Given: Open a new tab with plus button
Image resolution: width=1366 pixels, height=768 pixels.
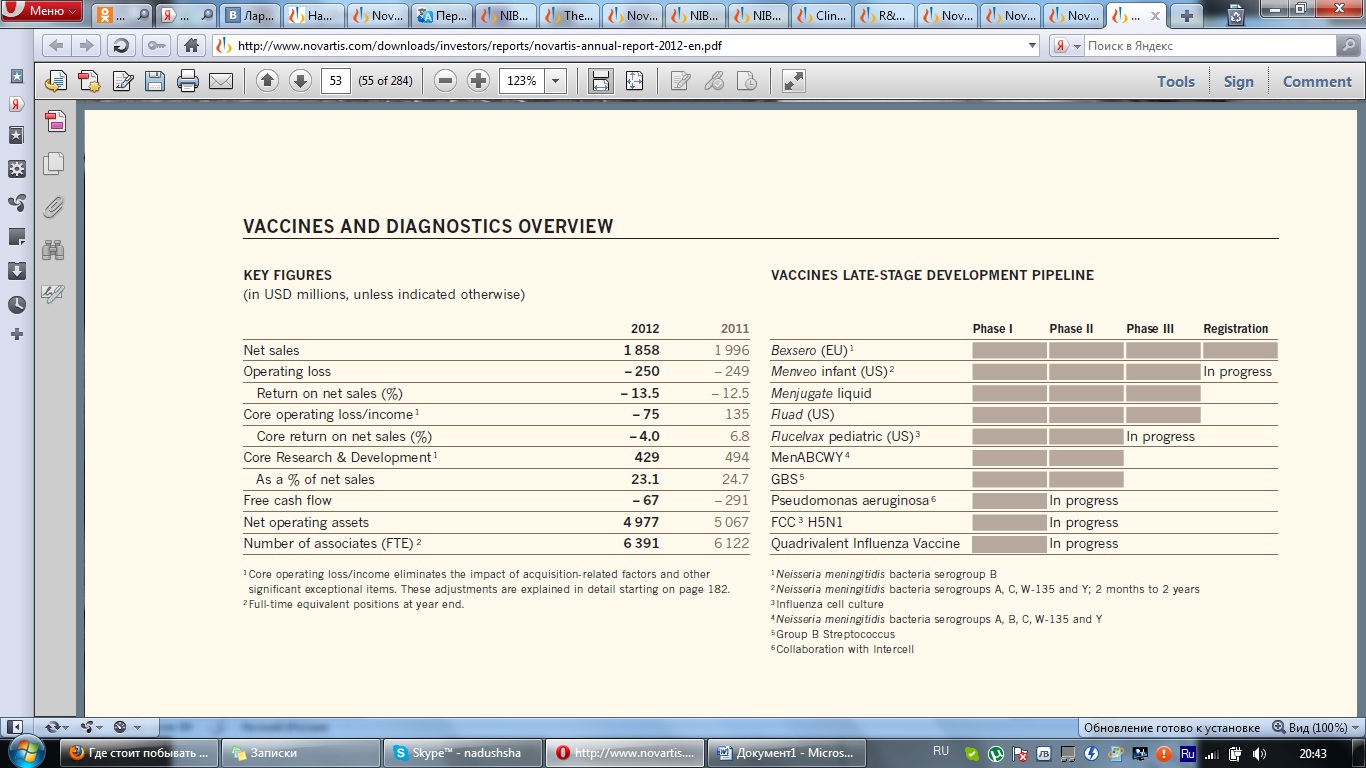Looking at the screenshot, I should (1186, 15).
